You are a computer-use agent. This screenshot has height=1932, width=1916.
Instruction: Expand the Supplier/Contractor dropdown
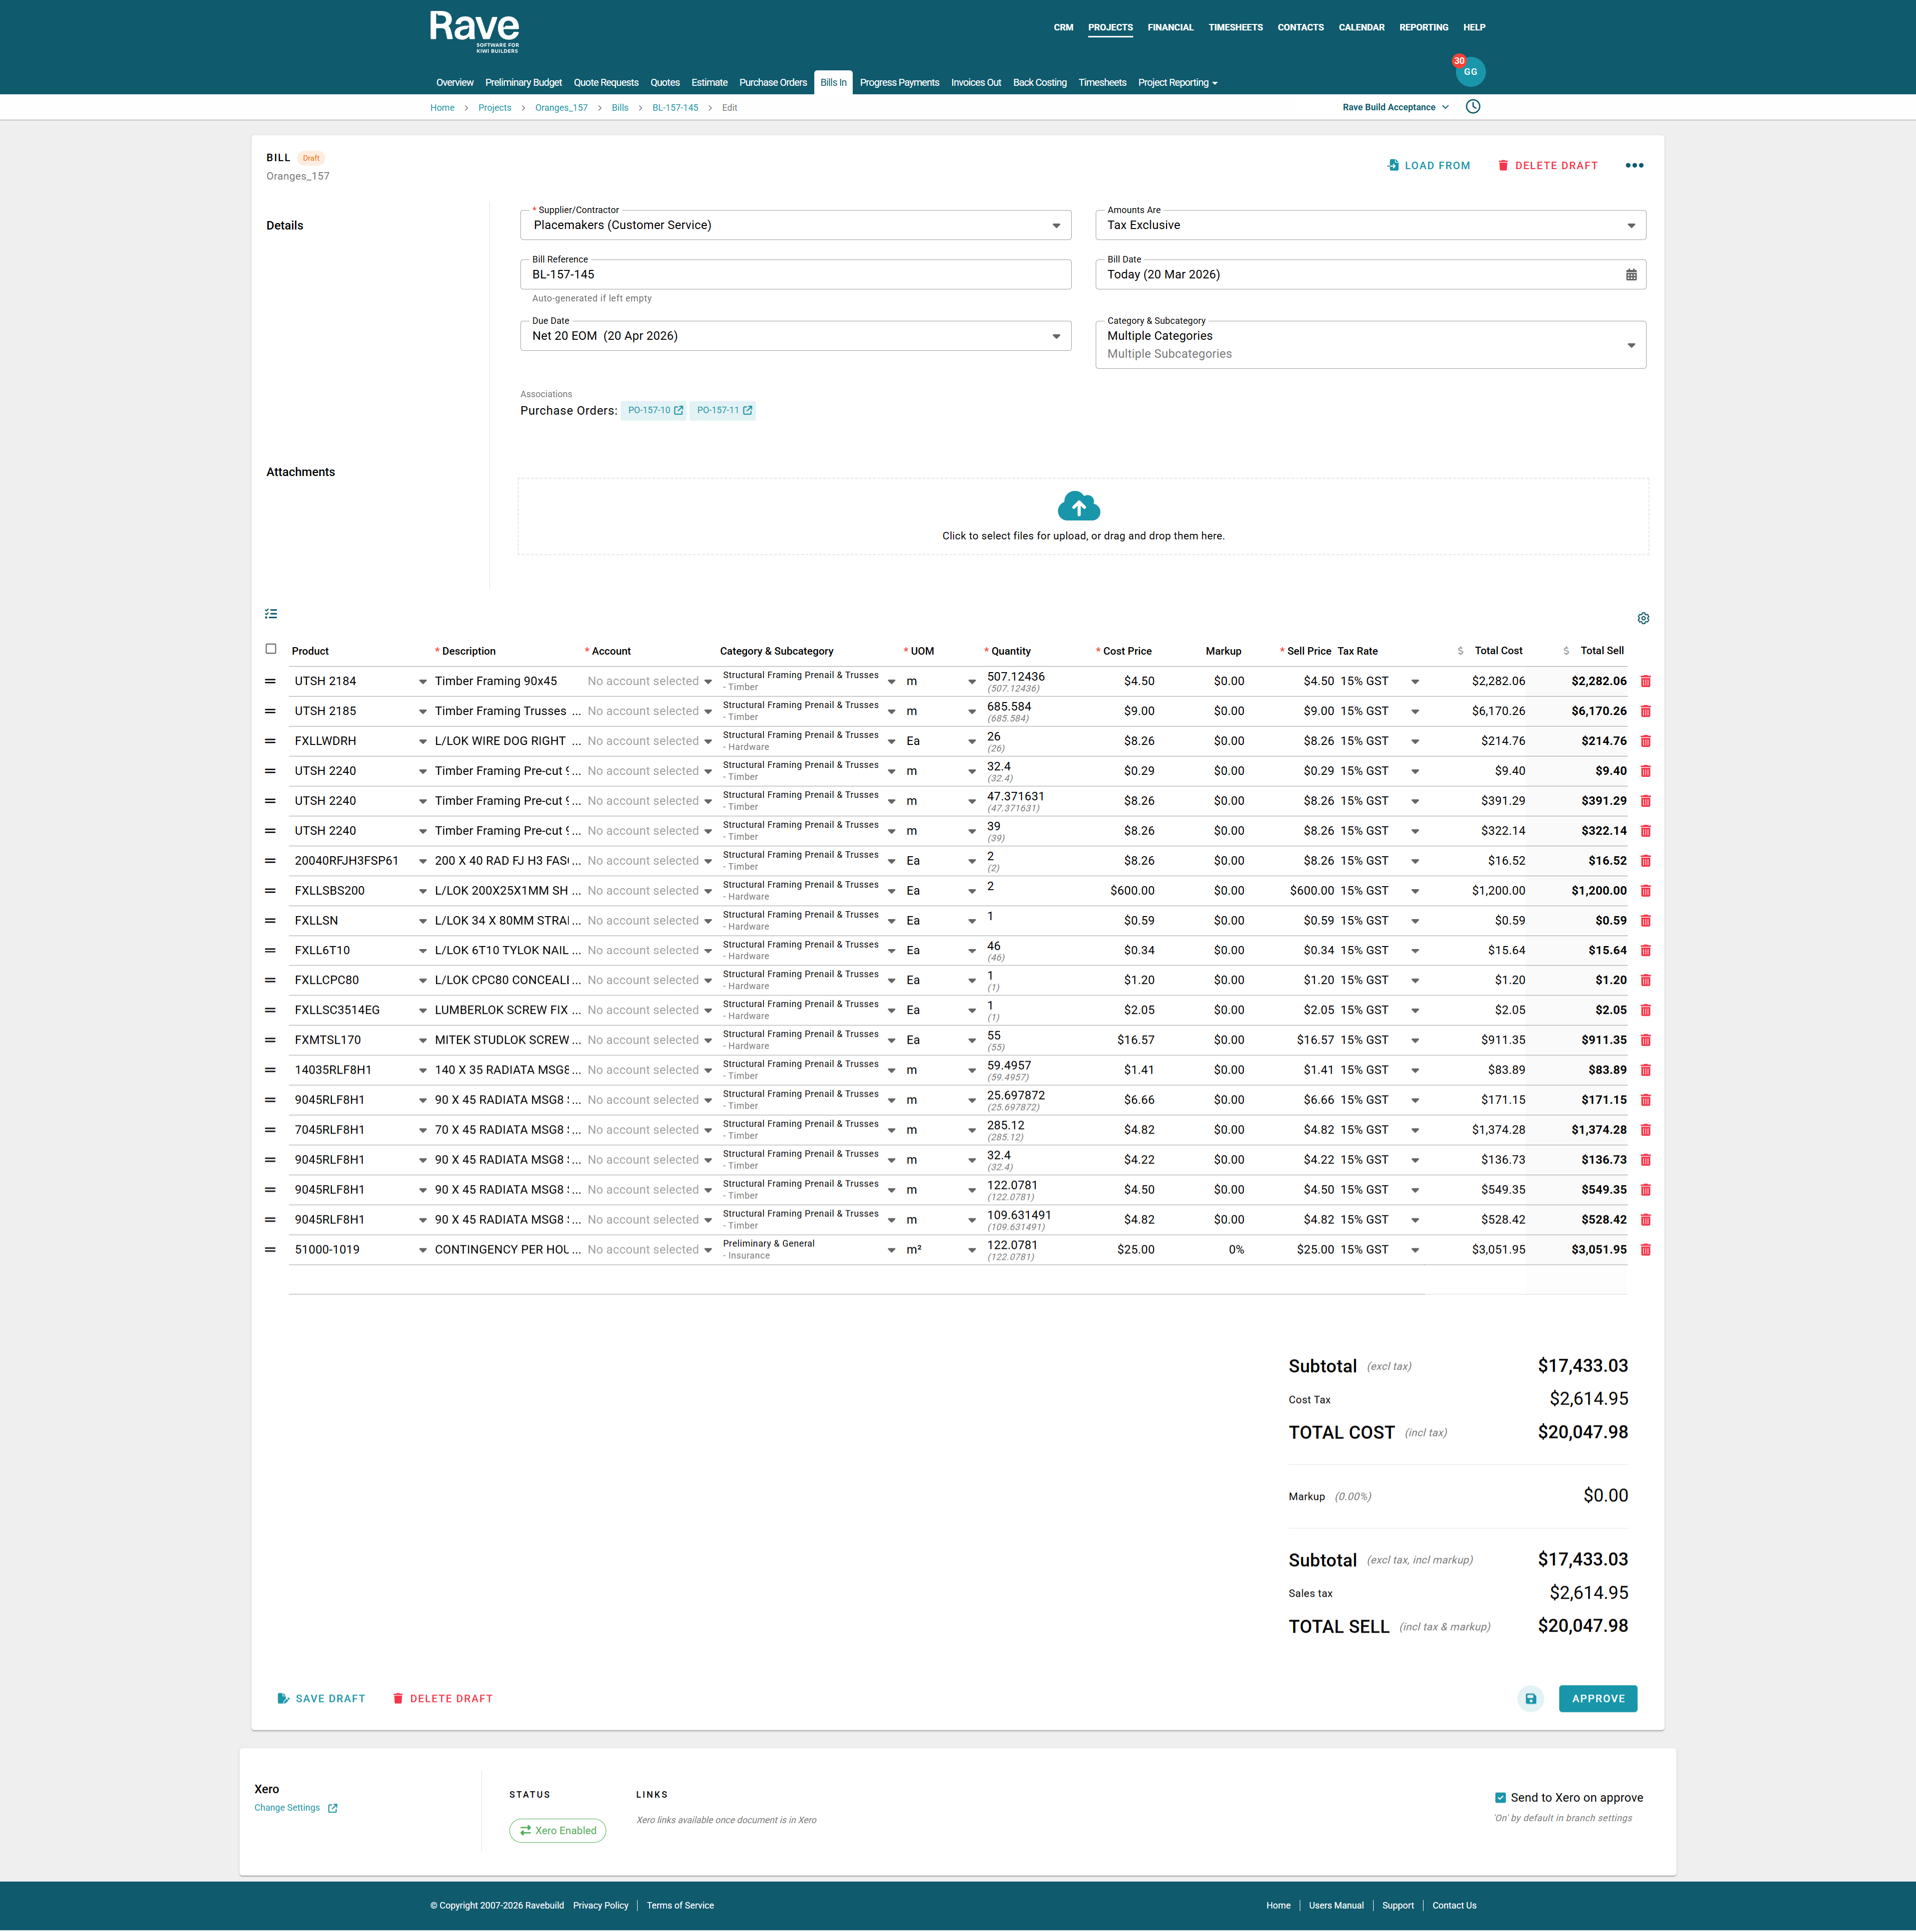pos(1056,226)
